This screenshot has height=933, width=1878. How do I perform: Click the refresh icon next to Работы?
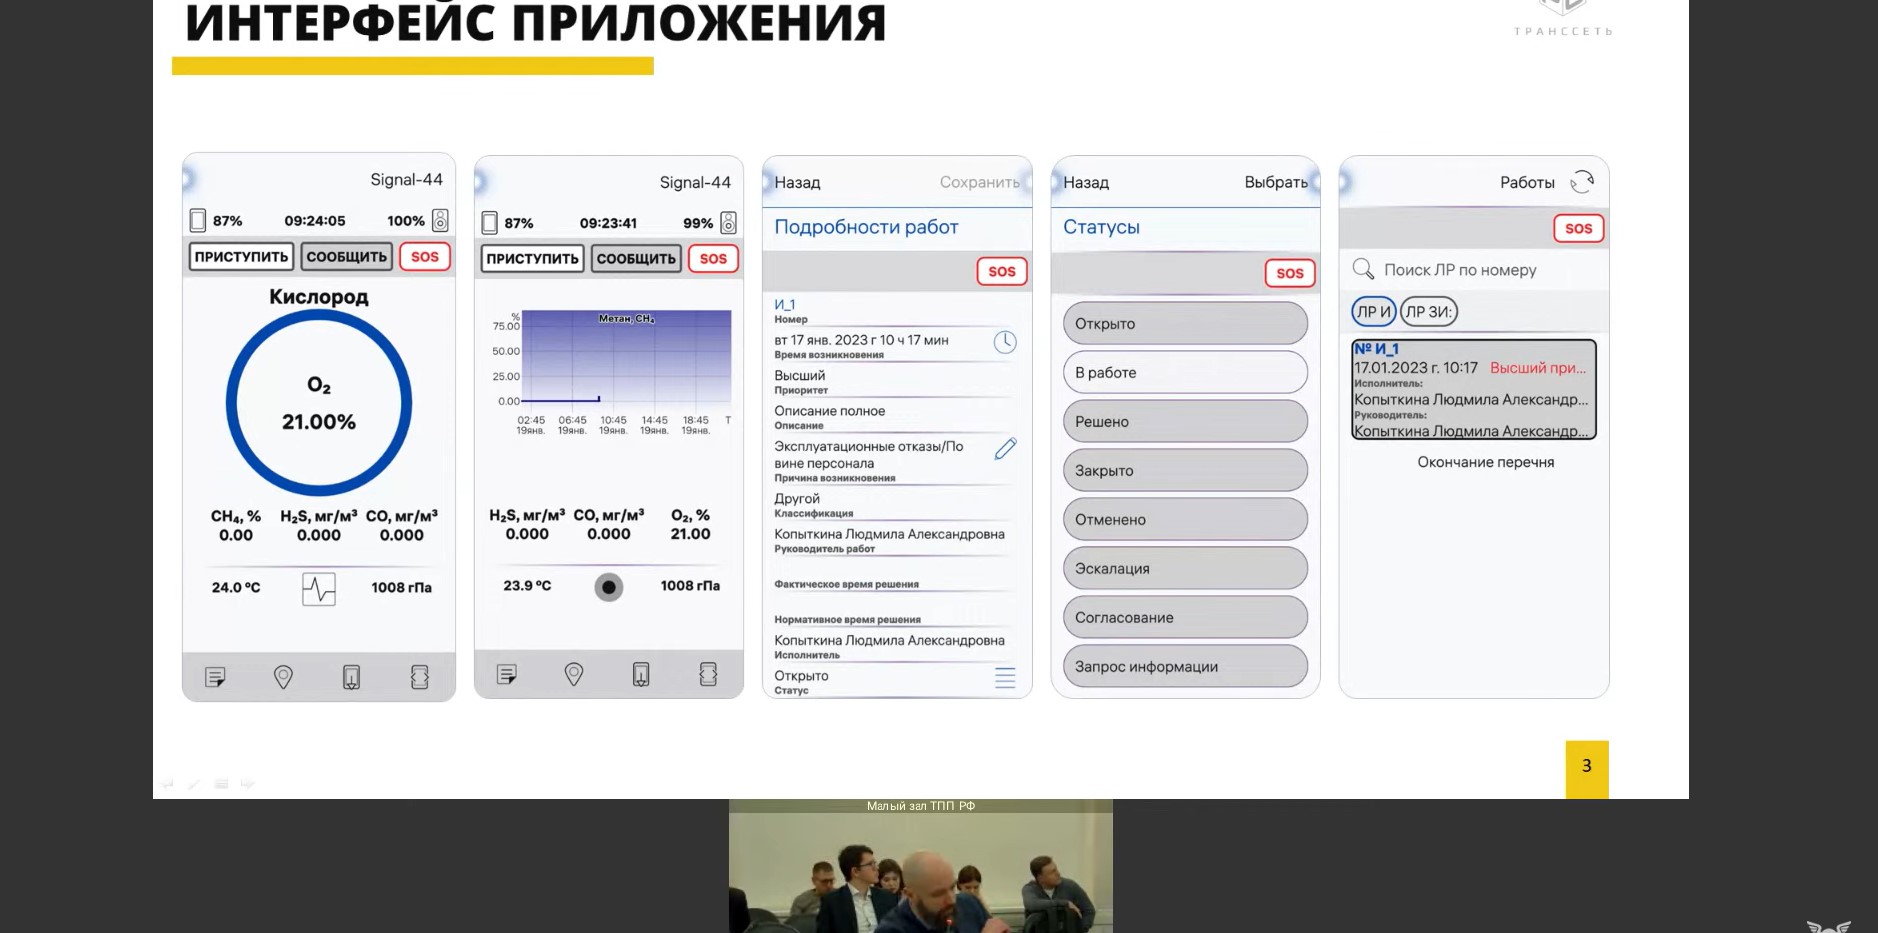(1582, 182)
